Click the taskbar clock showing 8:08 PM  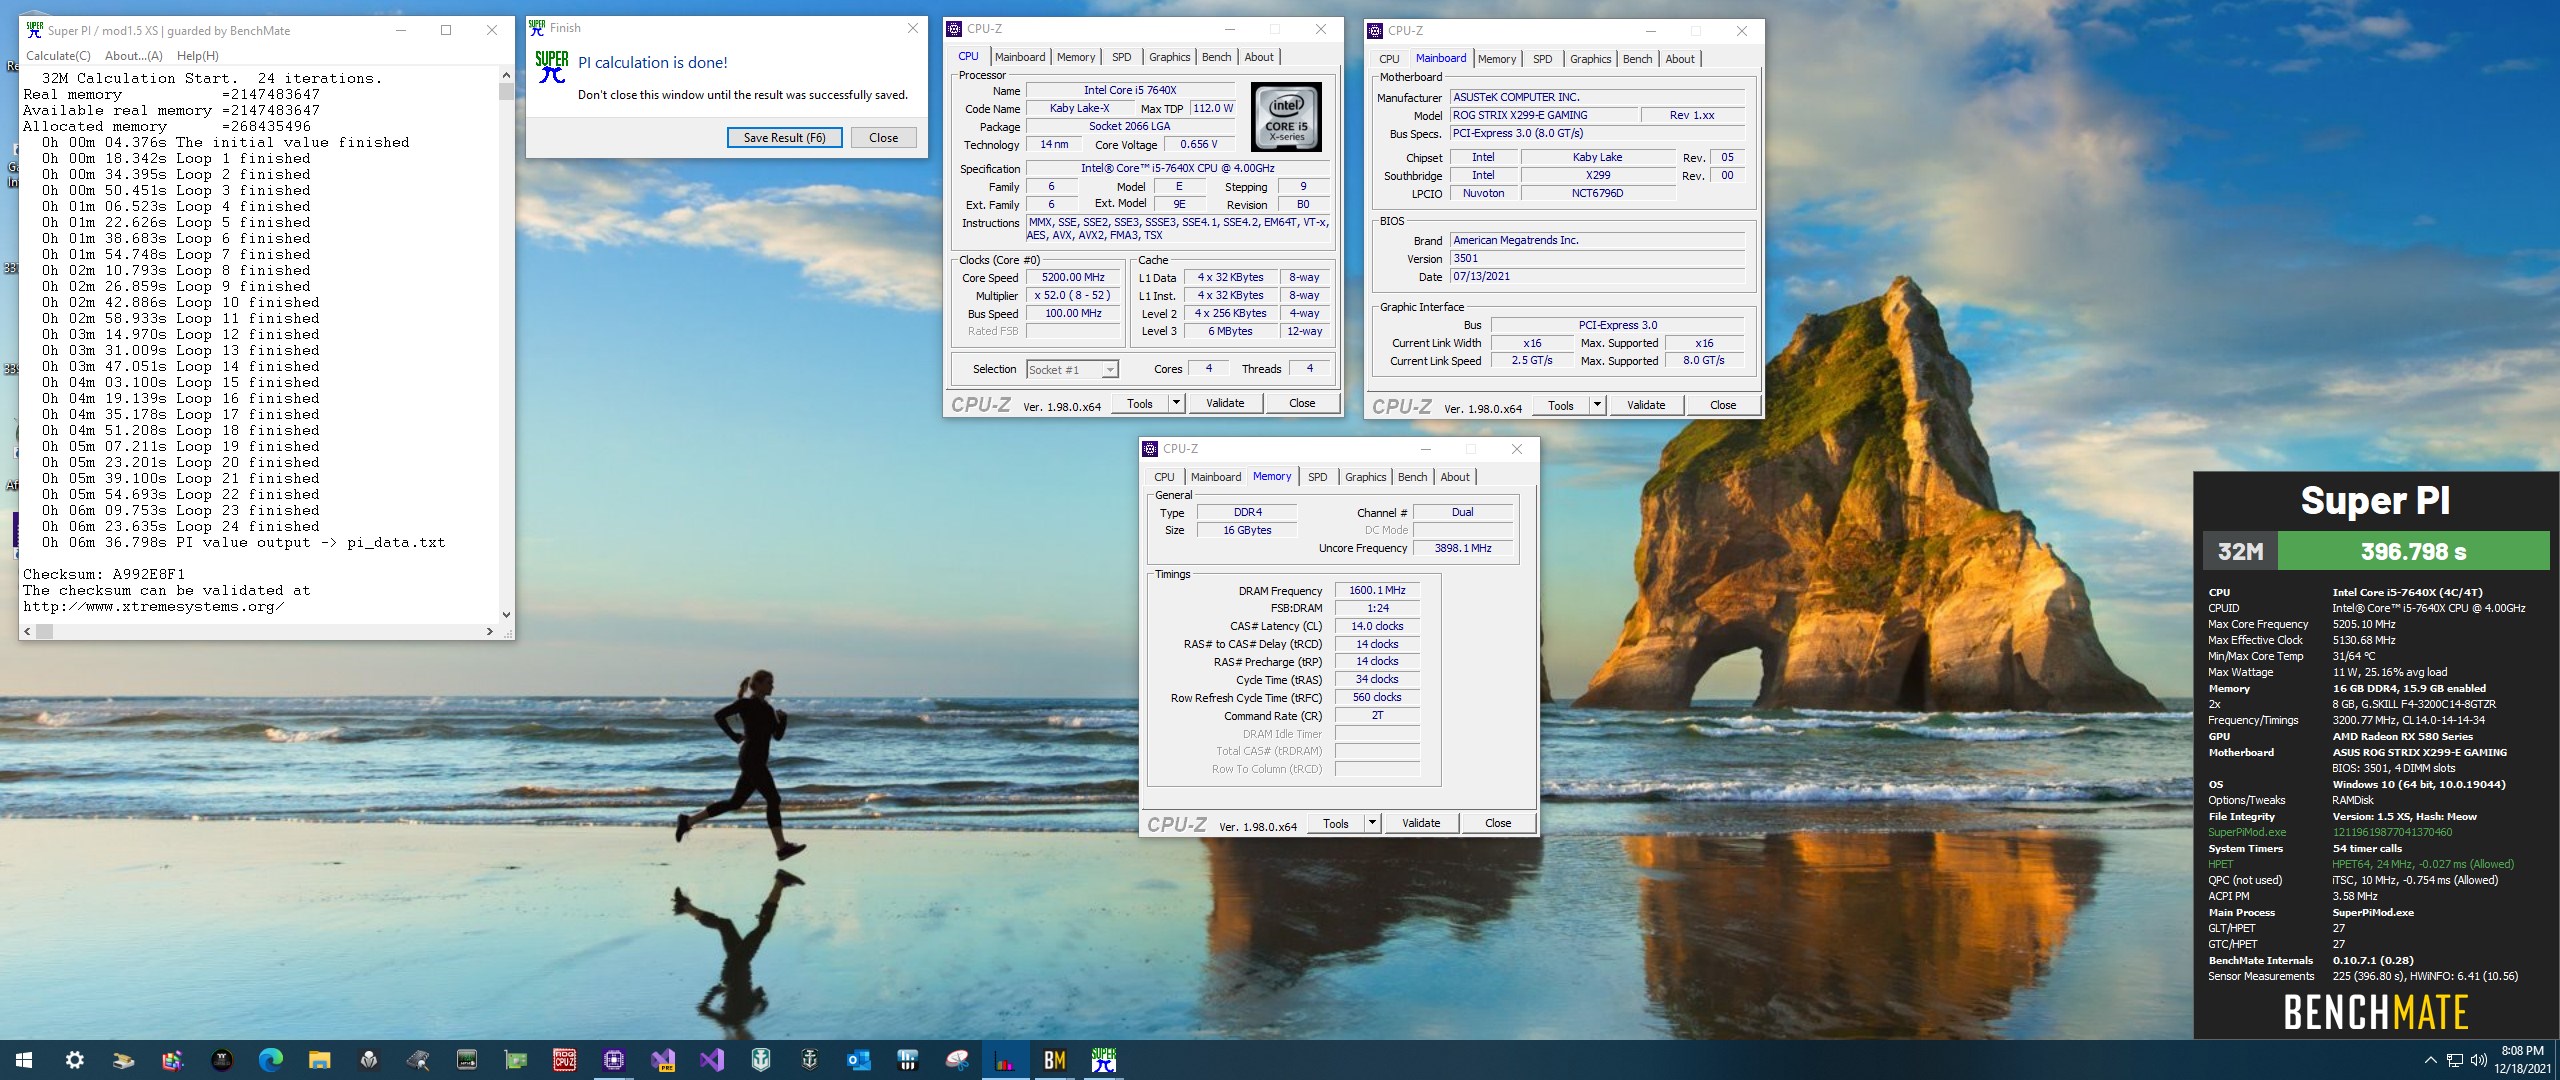click(x=2521, y=1060)
